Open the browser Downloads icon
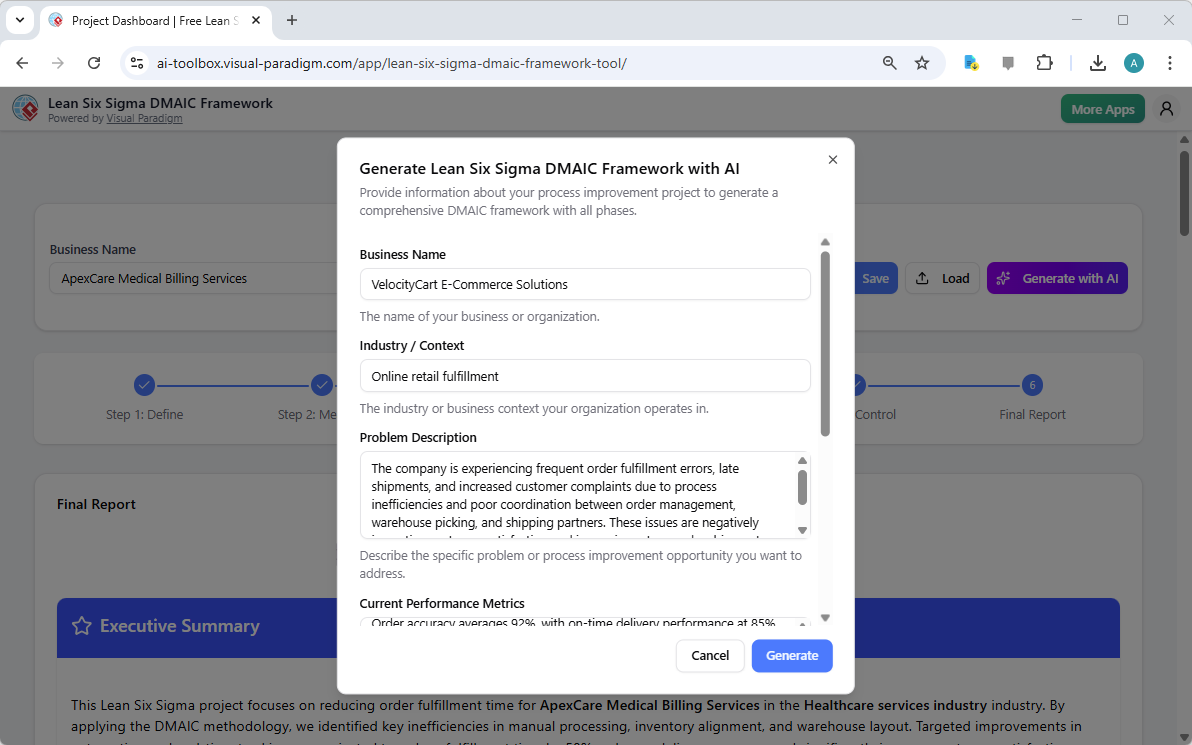Image resolution: width=1192 pixels, height=745 pixels. [x=1097, y=62]
